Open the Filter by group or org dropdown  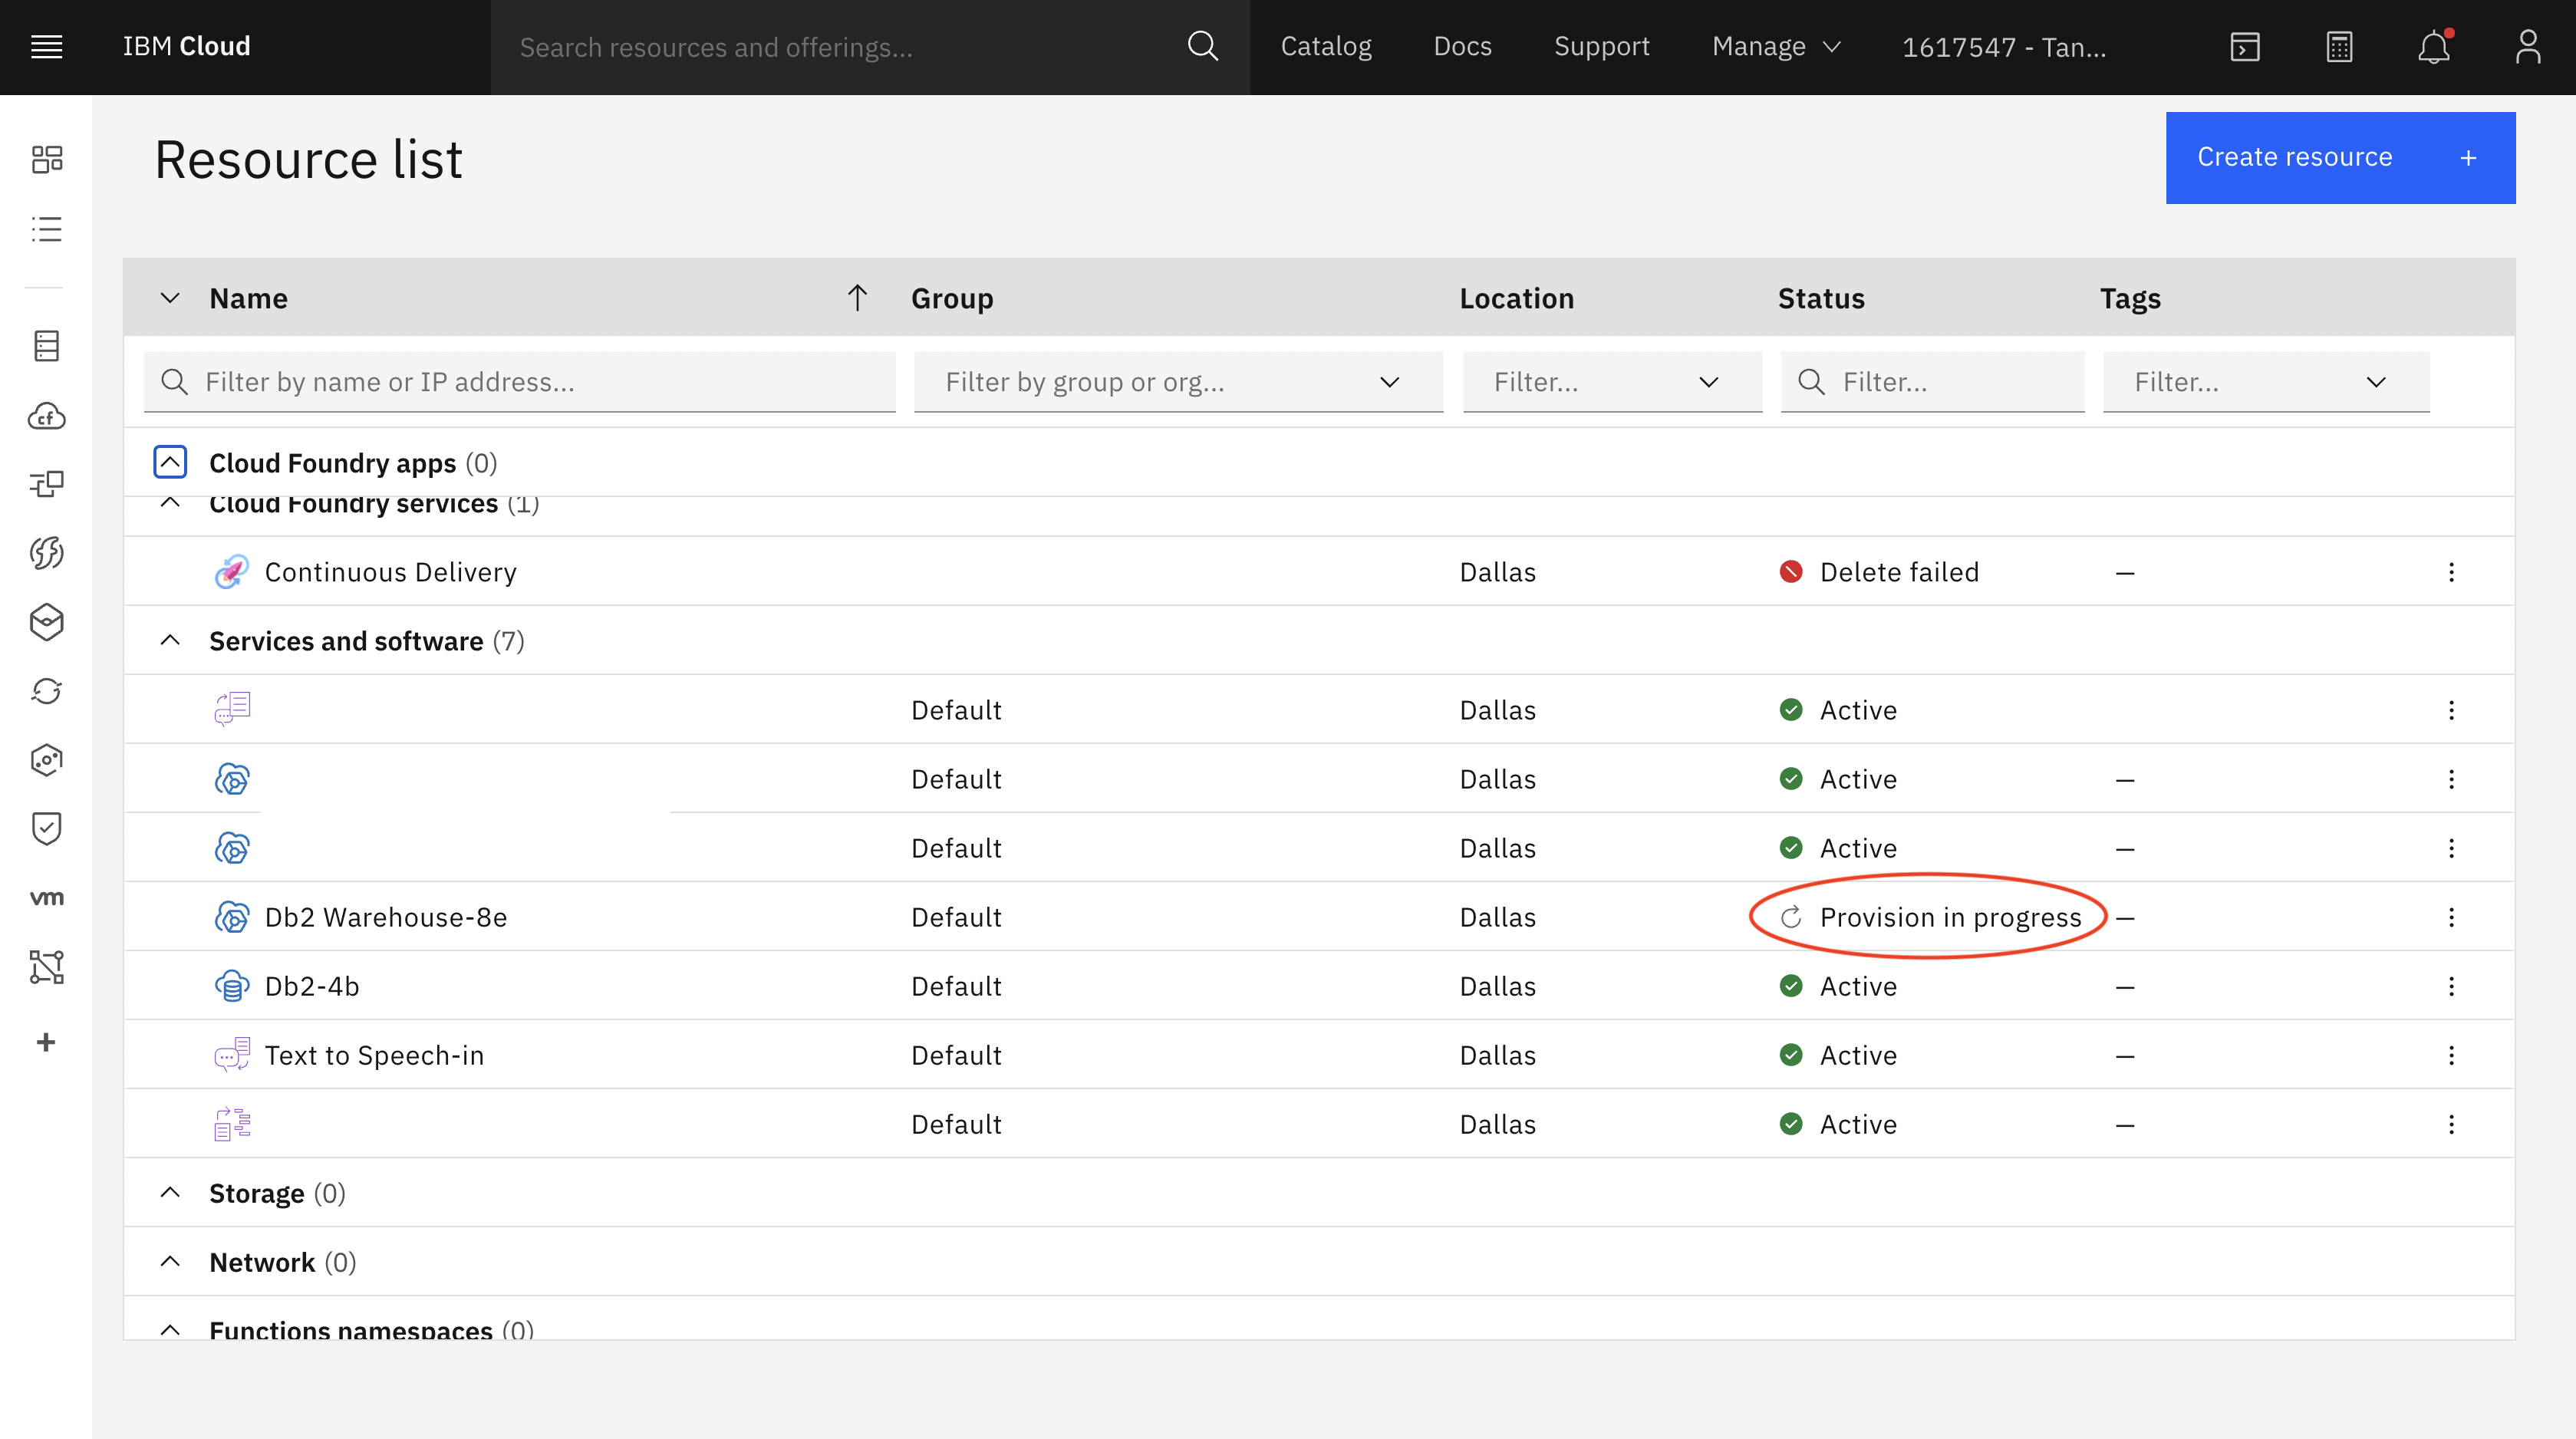point(1178,382)
